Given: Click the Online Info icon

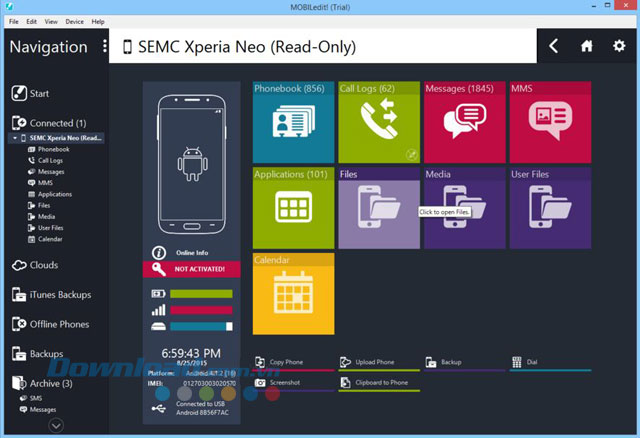Looking at the screenshot, I should [x=159, y=253].
